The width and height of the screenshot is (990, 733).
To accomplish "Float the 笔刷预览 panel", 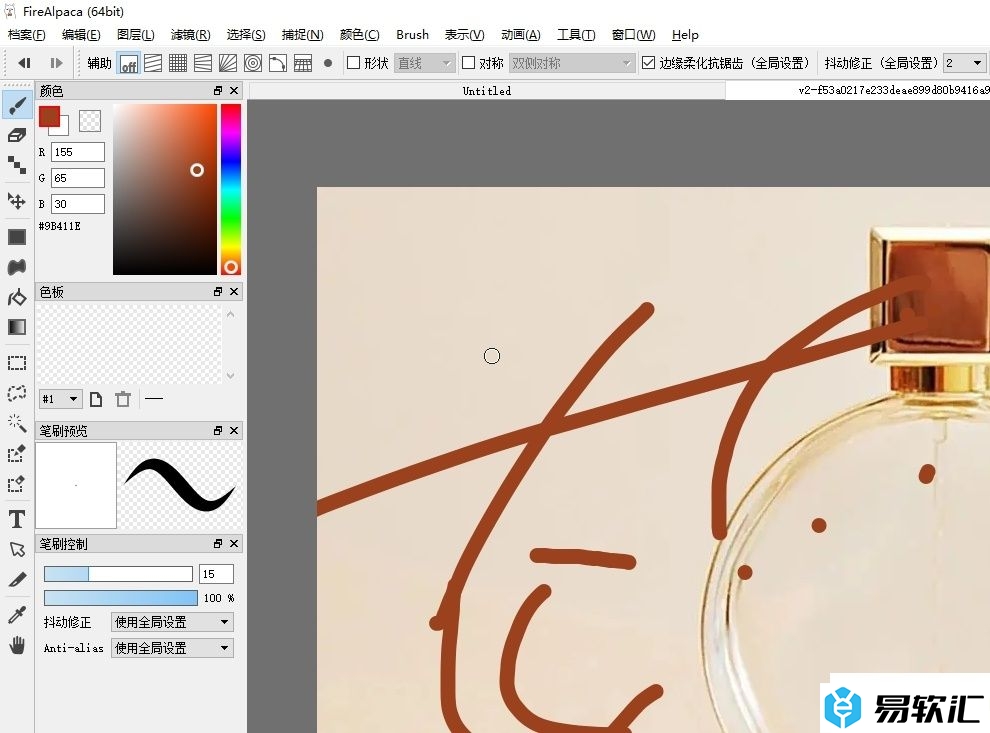I will coord(218,431).
